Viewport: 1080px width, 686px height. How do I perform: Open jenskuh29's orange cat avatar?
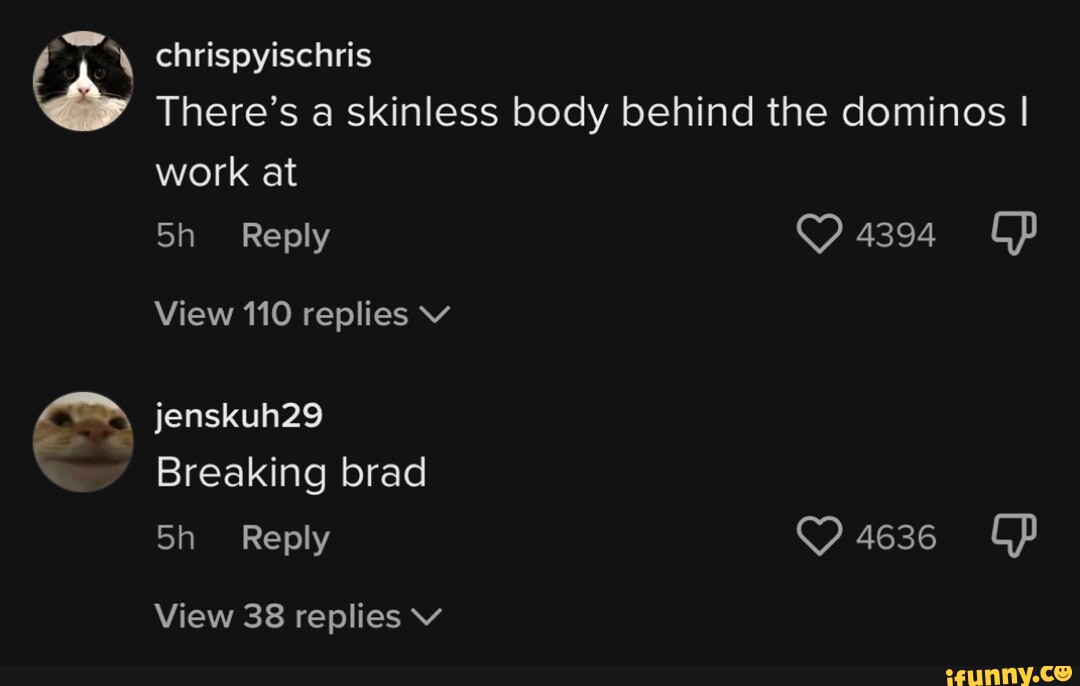83,442
